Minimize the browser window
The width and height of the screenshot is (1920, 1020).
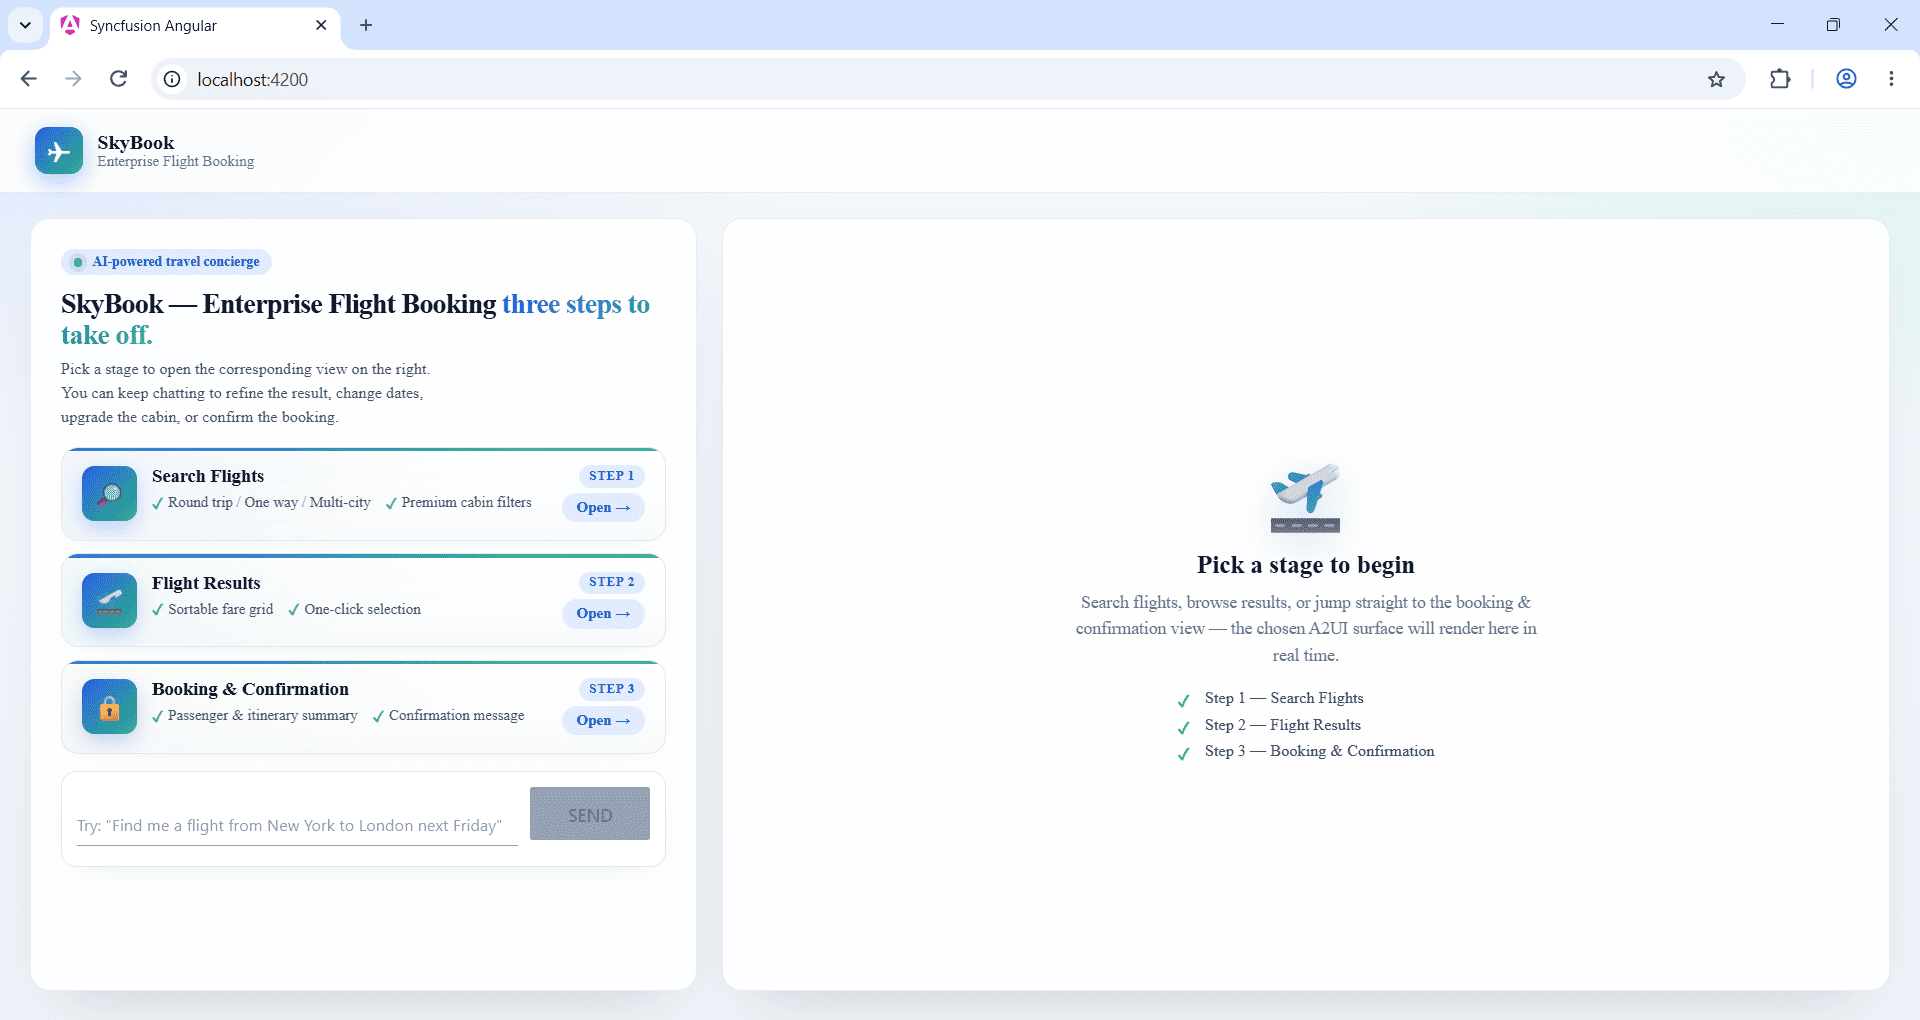(1777, 25)
